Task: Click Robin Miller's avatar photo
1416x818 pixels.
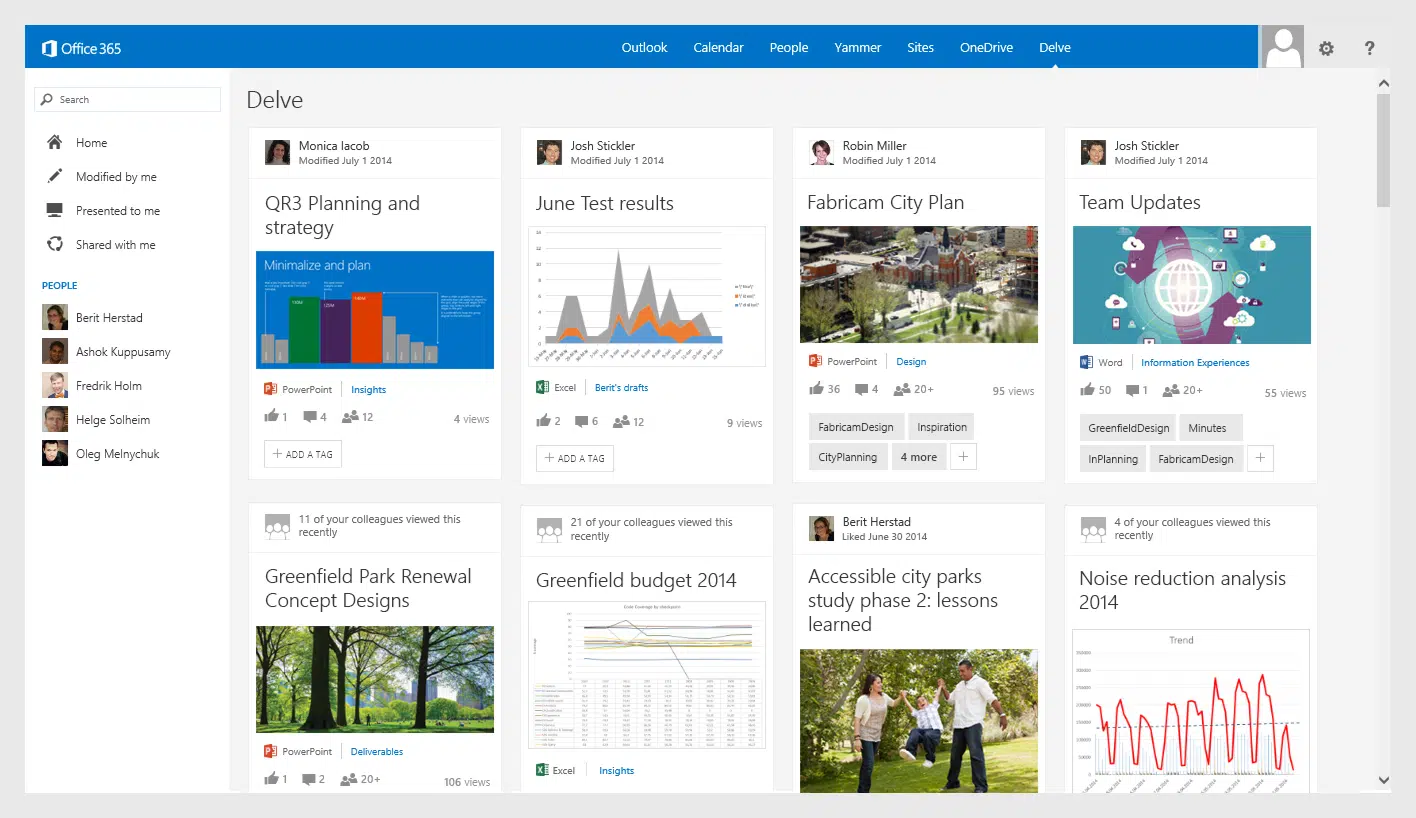Action: pyautogui.click(x=821, y=152)
